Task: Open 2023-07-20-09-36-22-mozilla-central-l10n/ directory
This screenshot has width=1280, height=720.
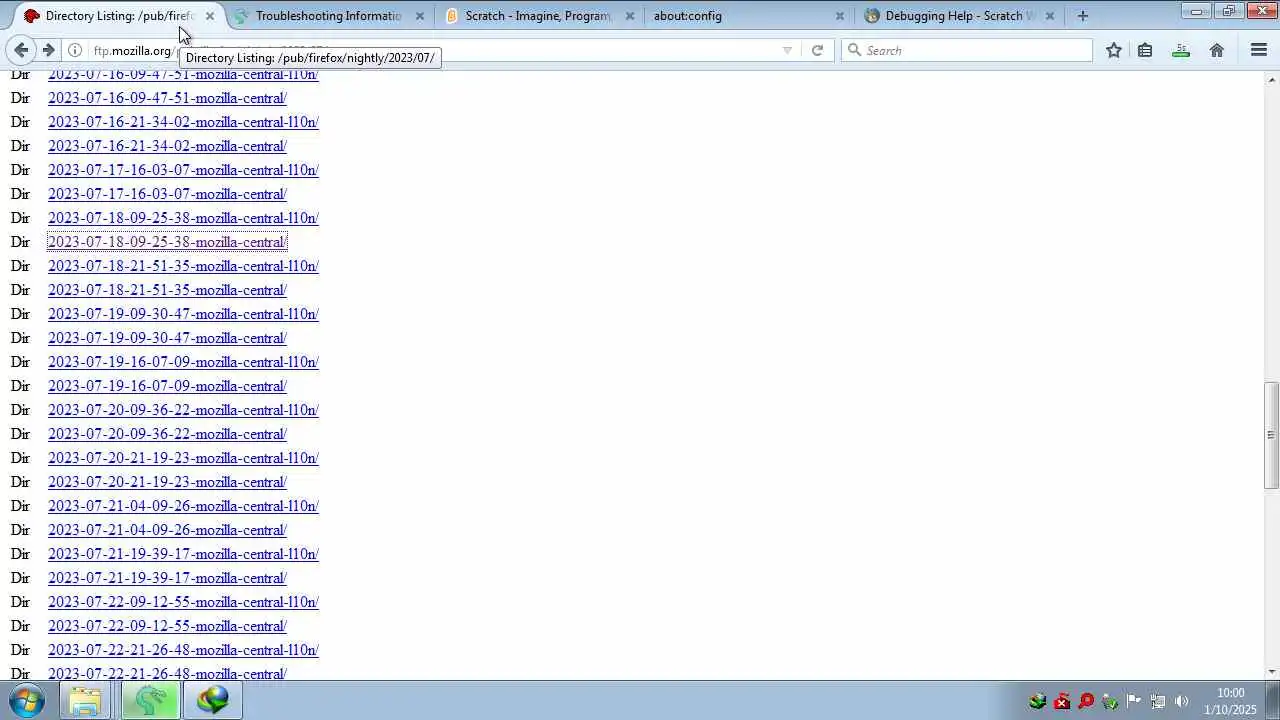Action: click(183, 410)
